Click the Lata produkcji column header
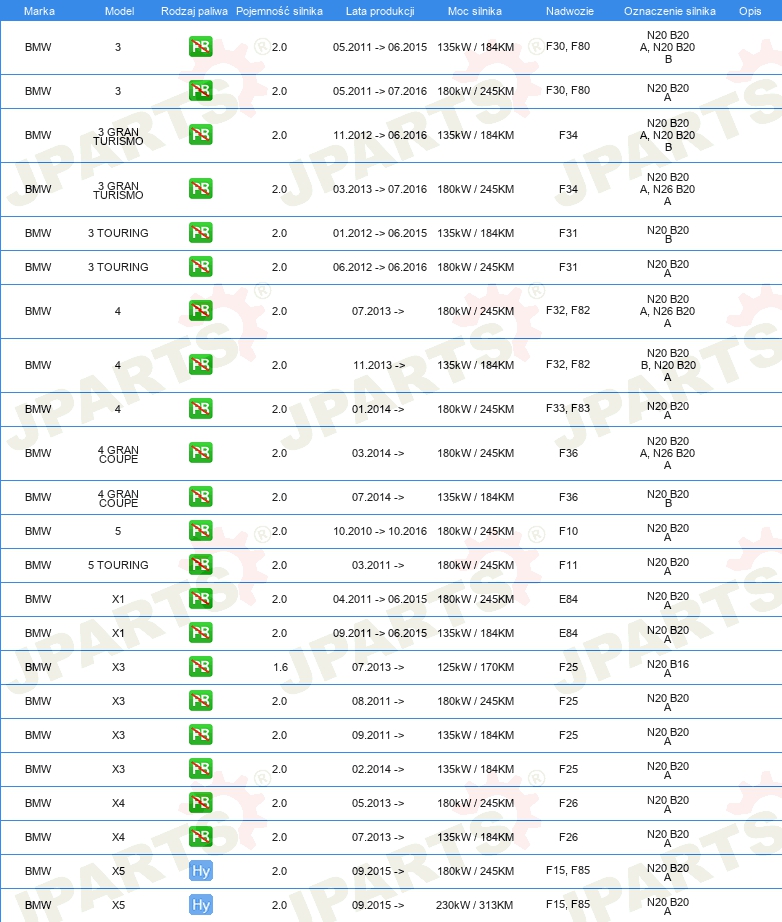This screenshot has height=922, width=782. click(x=380, y=11)
